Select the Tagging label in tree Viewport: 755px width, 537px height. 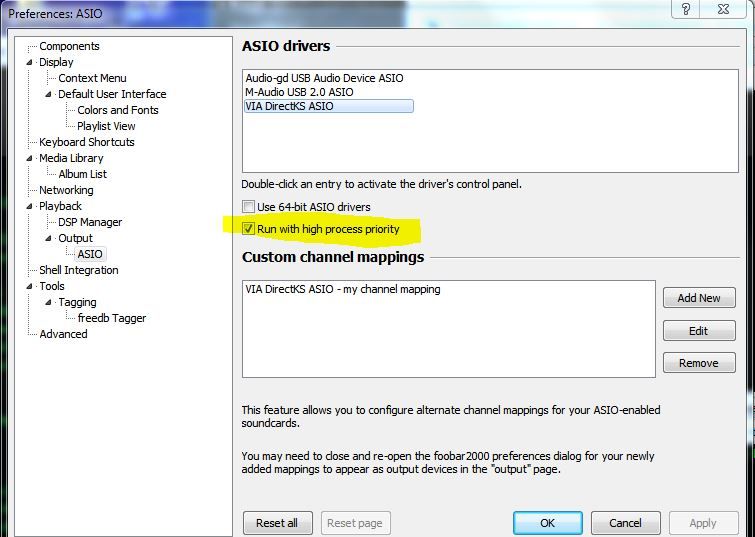click(78, 302)
